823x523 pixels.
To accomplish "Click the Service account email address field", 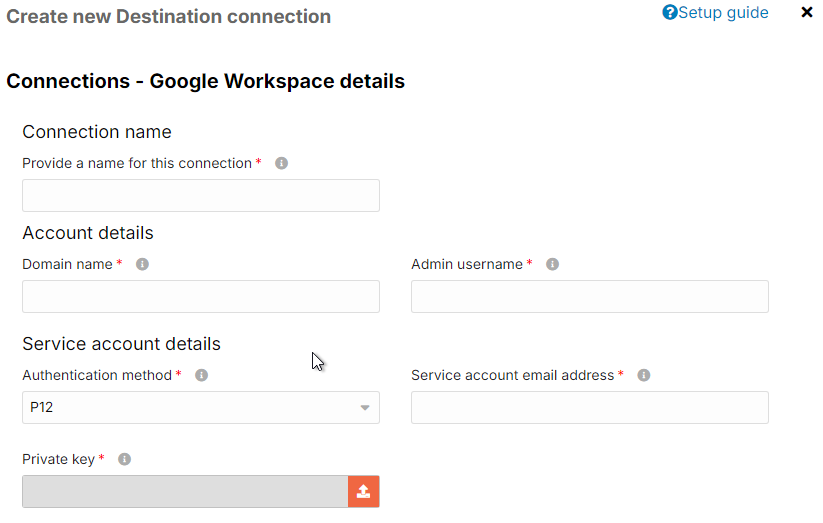I will point(589,408).
